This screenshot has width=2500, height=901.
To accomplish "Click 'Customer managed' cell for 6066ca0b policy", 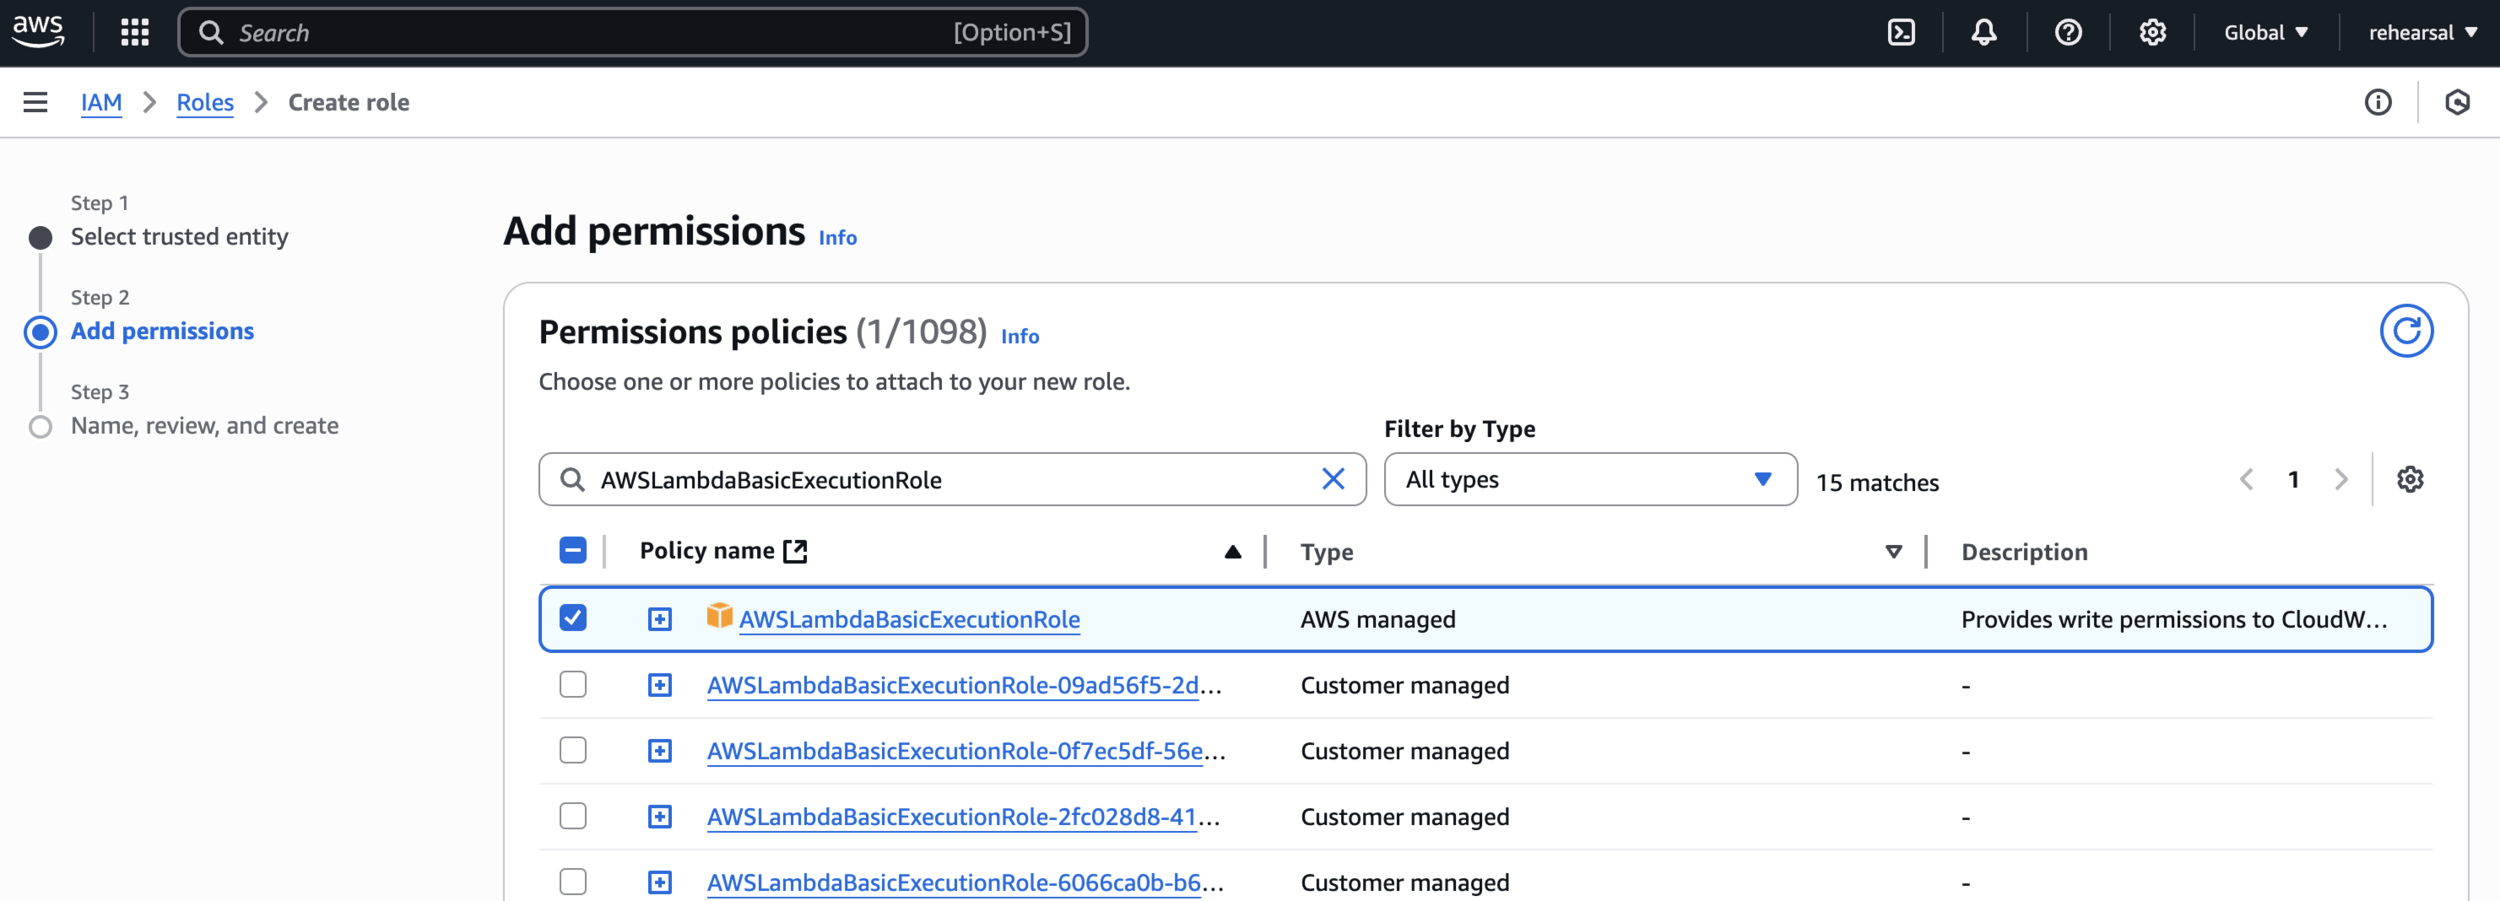I will 1405,883.
